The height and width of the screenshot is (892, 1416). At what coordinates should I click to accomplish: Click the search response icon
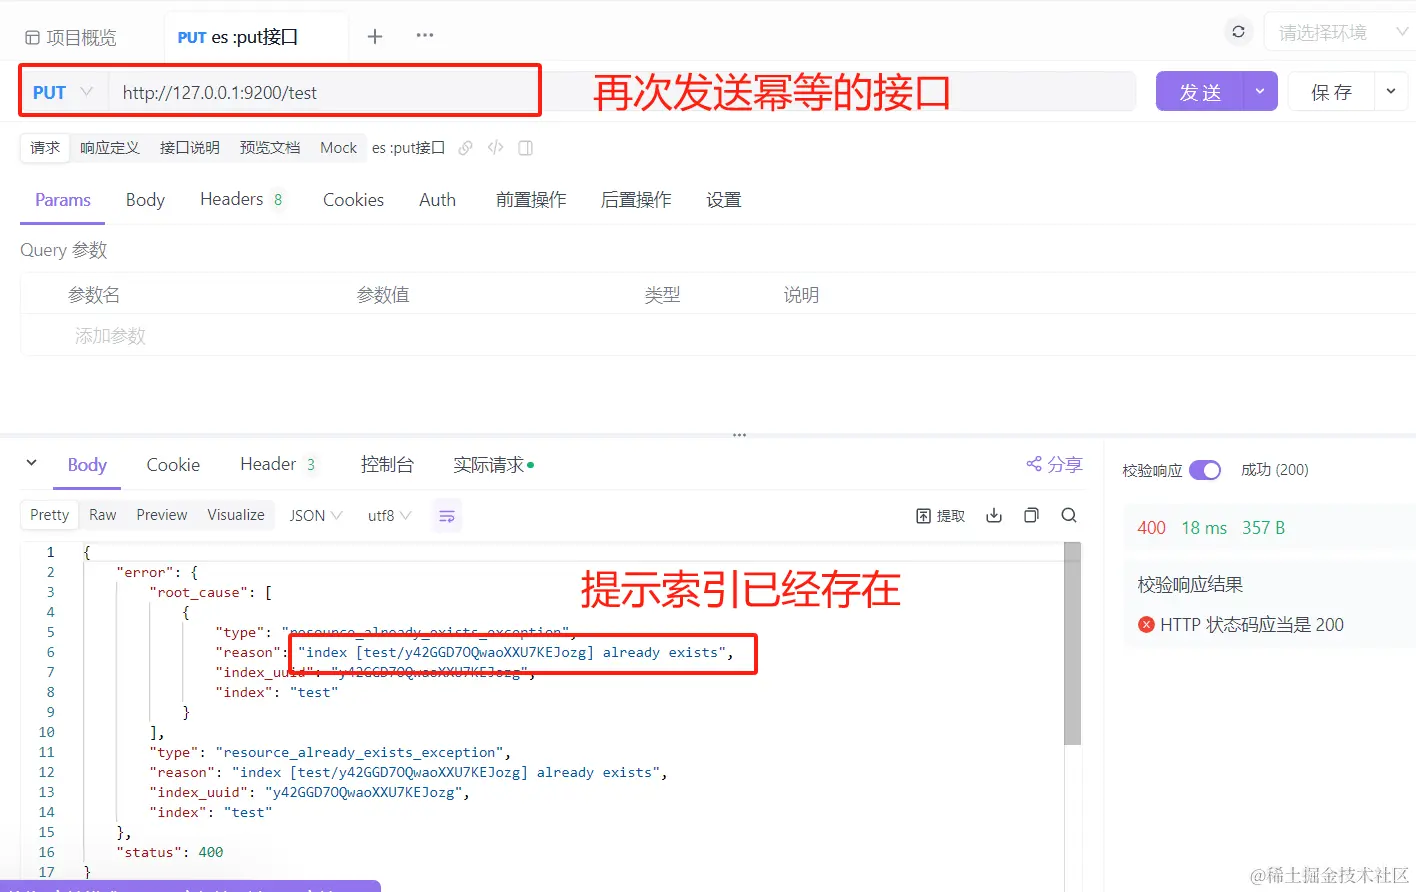(x=1069, y=515)
